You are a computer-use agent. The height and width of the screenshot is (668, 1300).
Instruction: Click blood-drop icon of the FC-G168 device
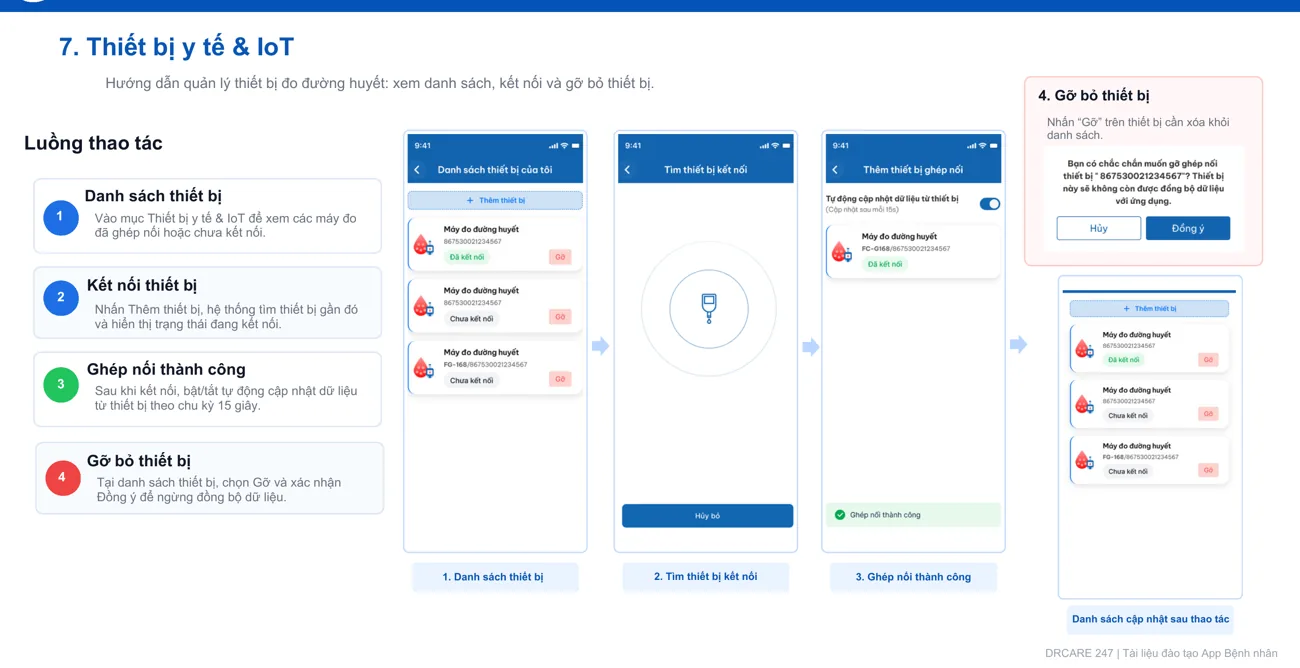[841, 251]
